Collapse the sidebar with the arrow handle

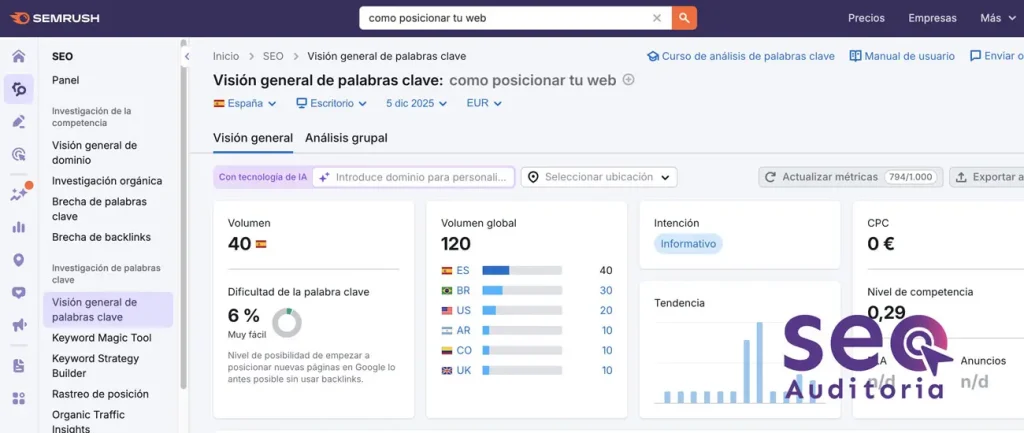point(187,57)
